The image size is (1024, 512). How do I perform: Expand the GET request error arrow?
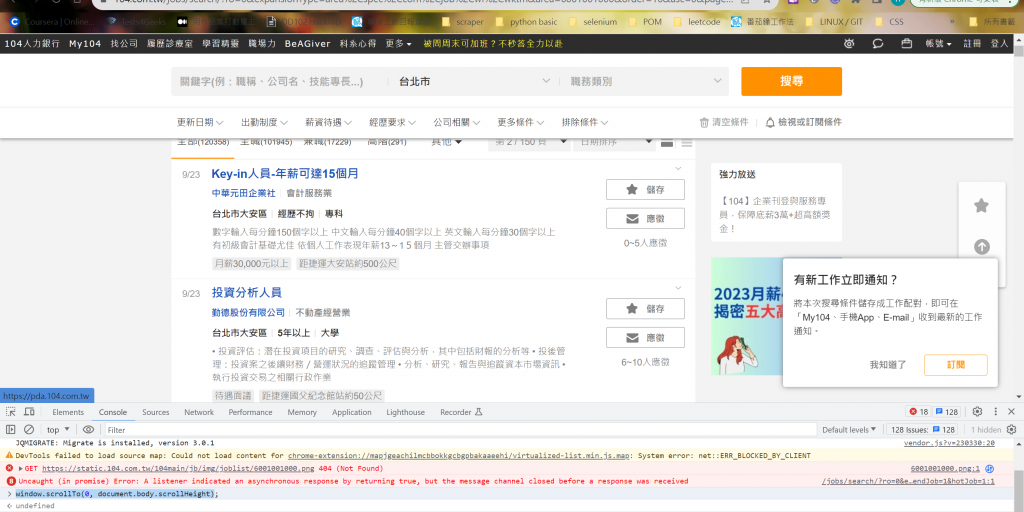point(21,468)
